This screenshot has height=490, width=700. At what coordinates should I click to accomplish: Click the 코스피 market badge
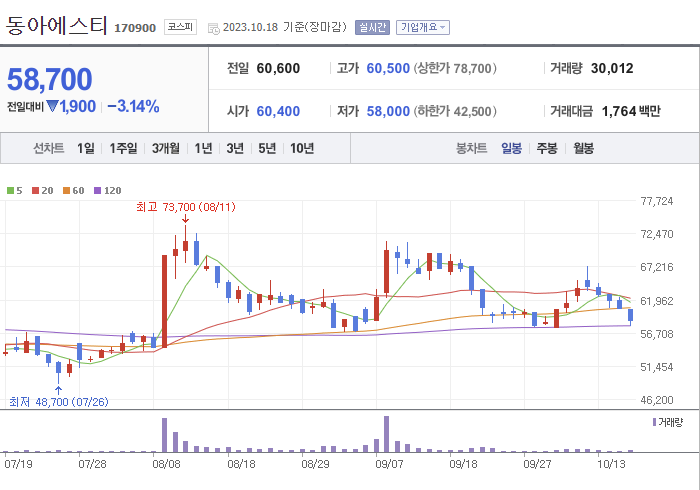180,27
